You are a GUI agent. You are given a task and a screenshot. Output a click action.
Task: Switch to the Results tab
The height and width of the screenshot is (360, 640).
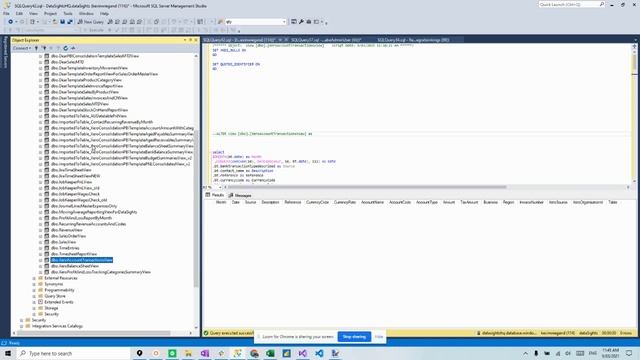tap(215, 195)
